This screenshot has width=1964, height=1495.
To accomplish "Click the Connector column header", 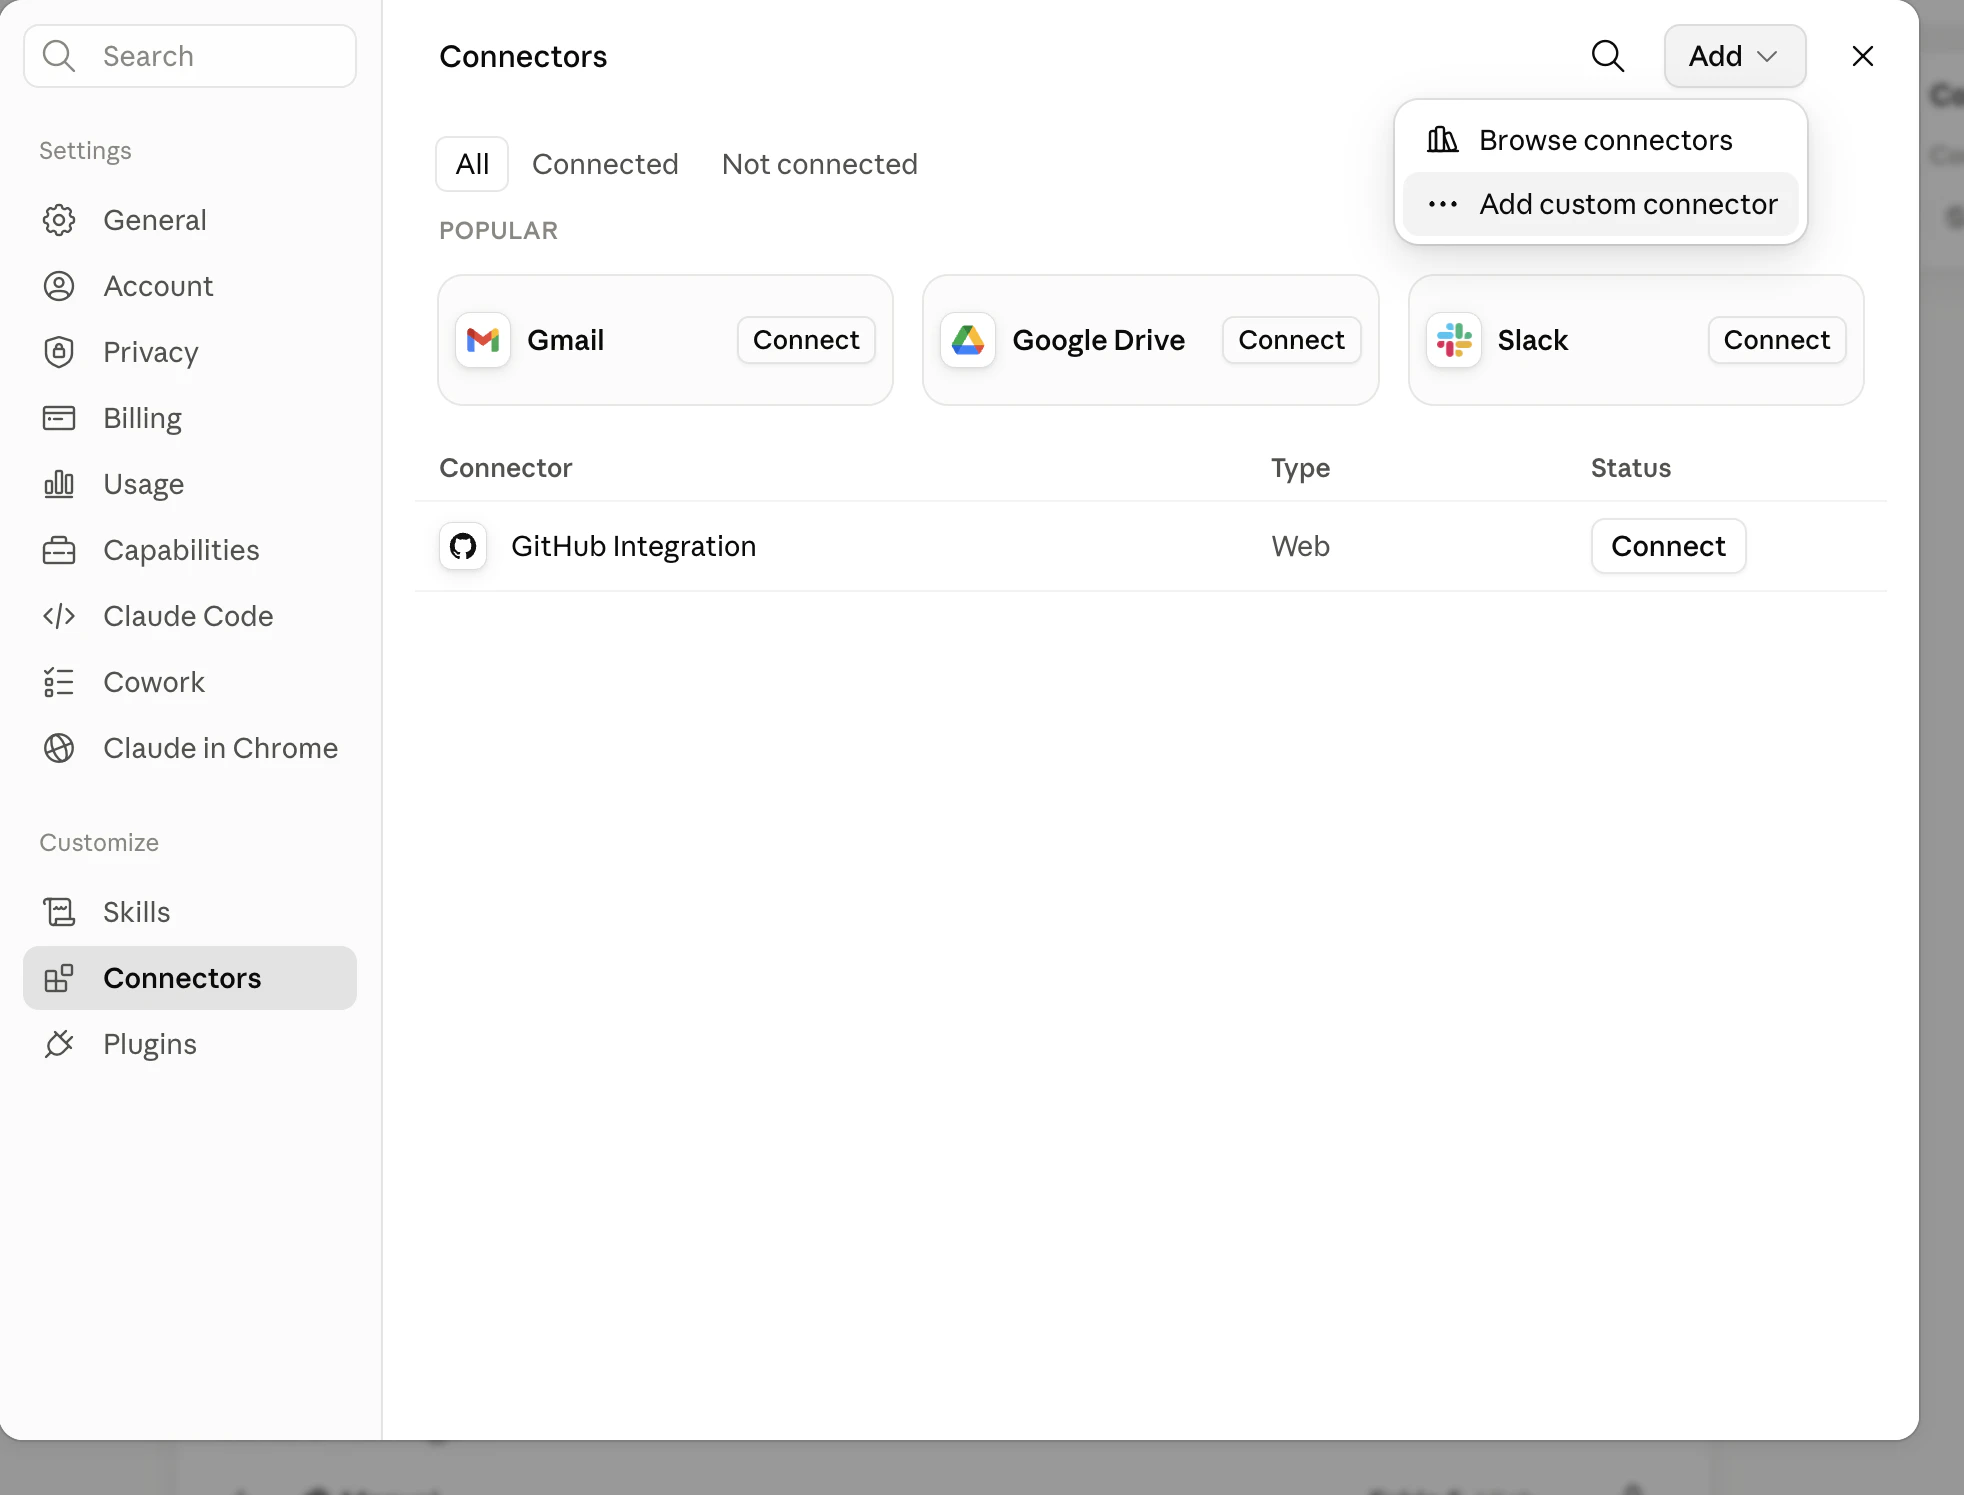I will pyautogui.click(x=506, y=468).
